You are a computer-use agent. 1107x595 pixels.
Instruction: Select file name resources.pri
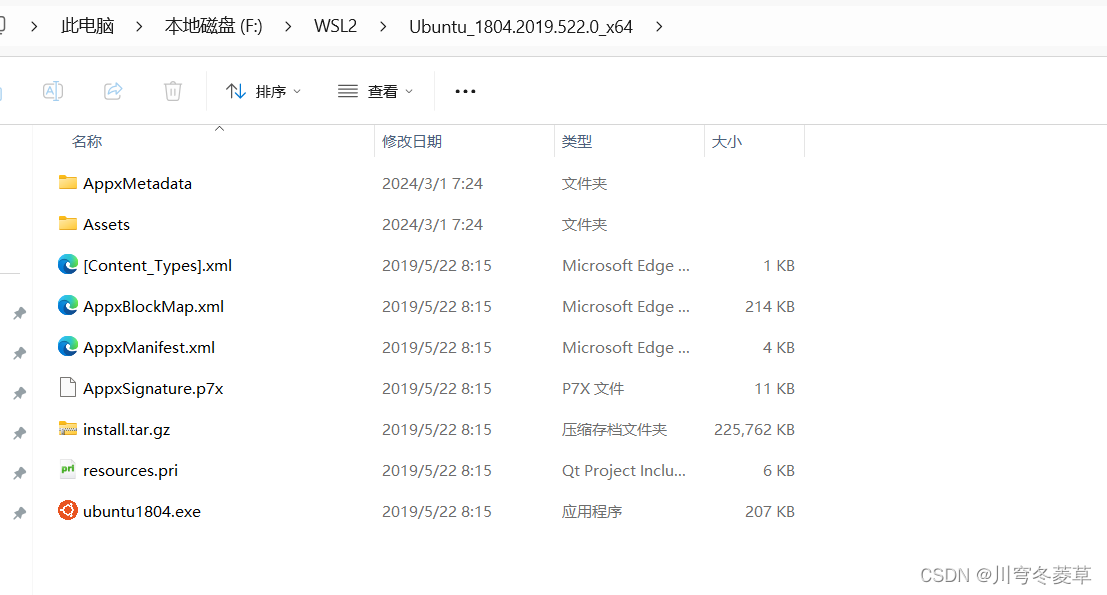[x=131, y=471]
